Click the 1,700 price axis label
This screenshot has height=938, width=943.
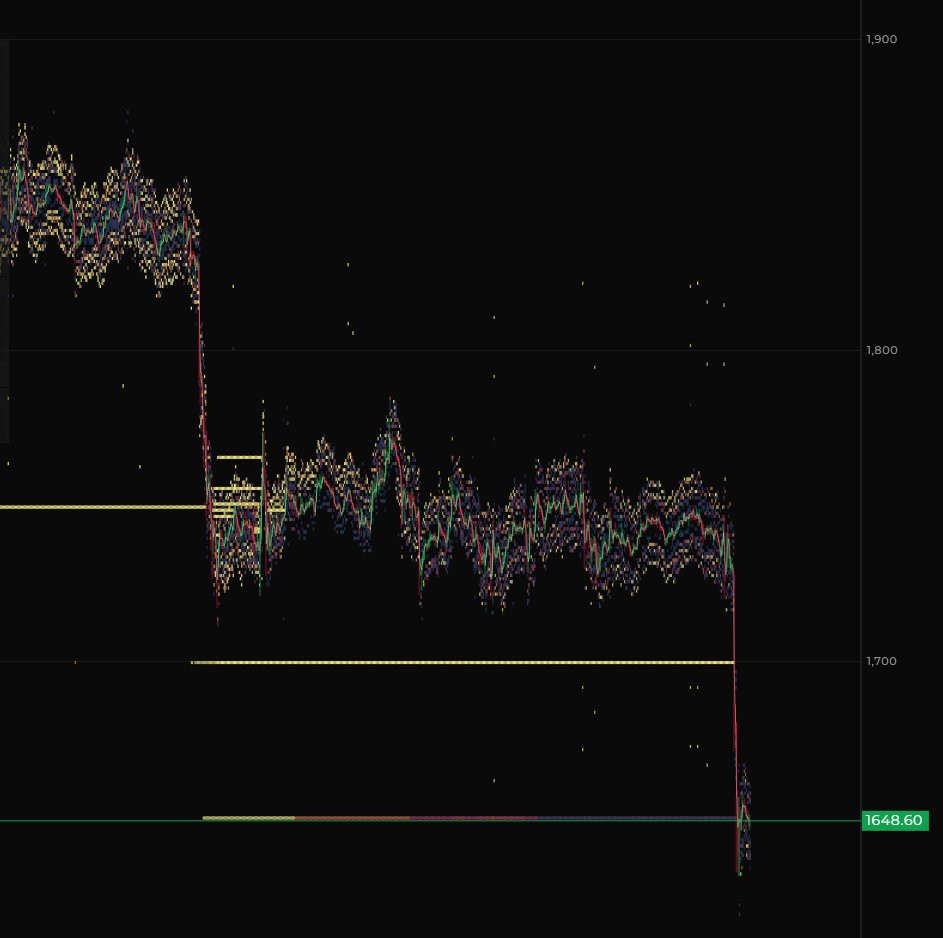point(881,661)
